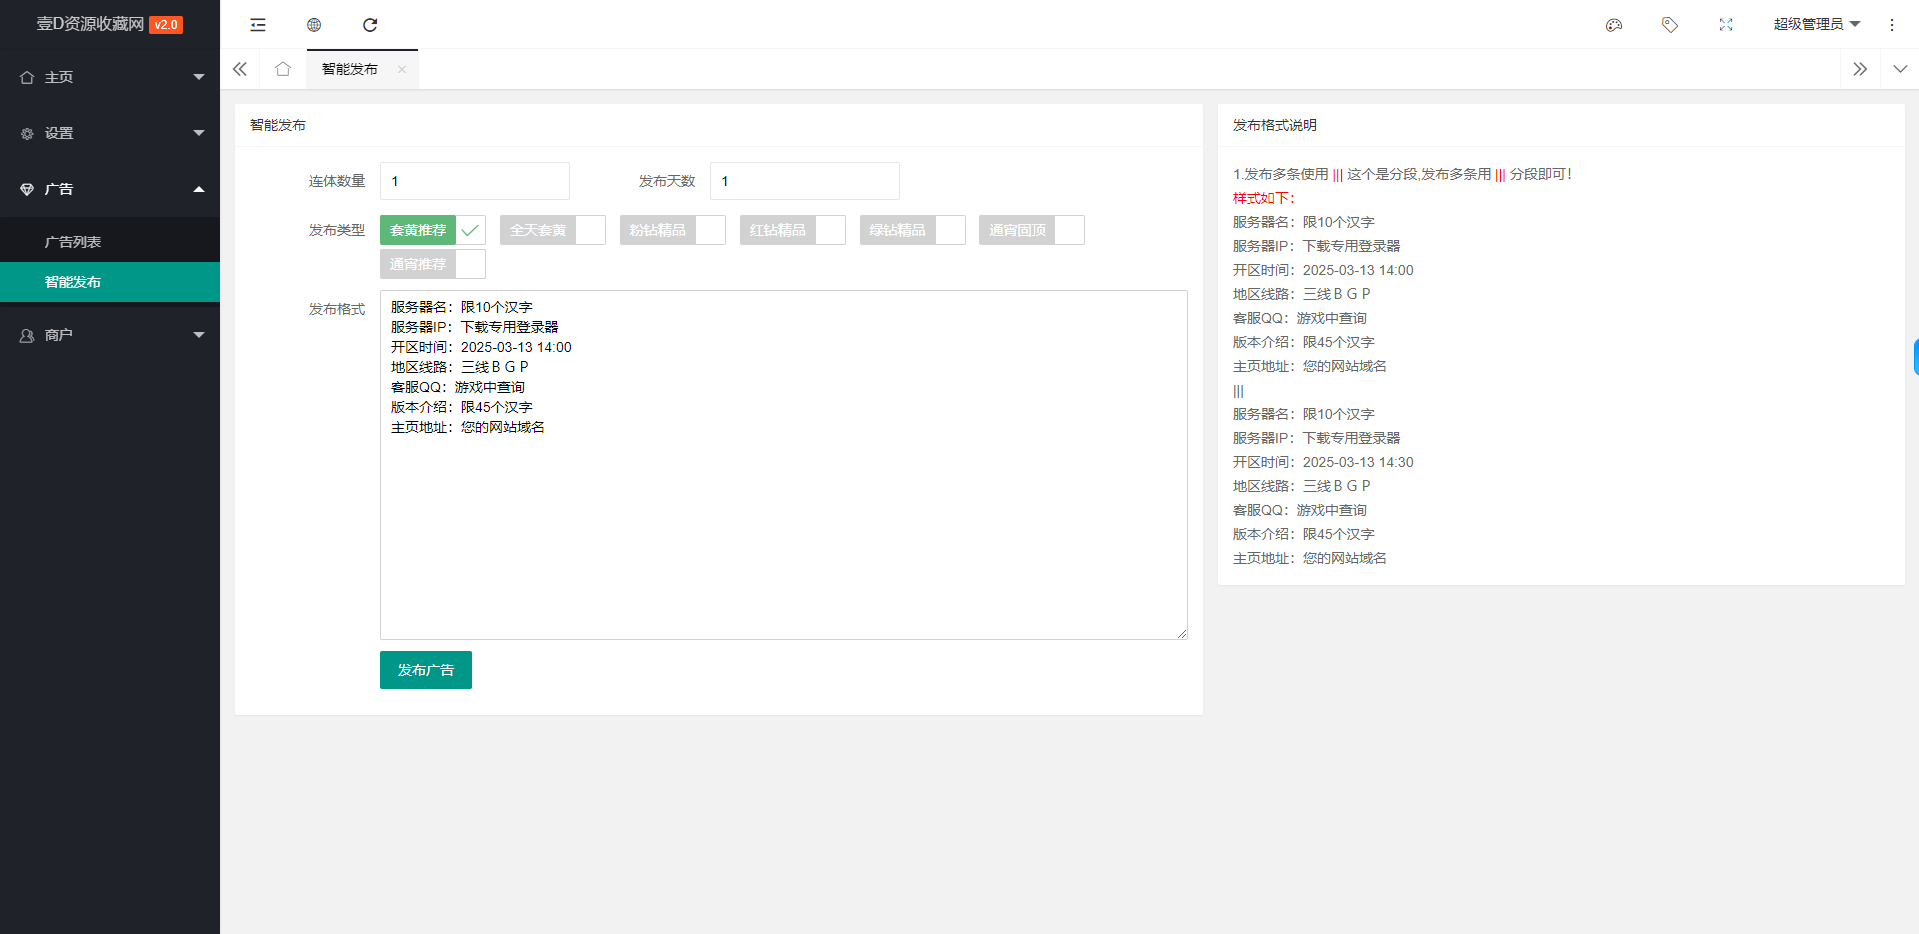Click the 发布广告 button
Image resolution: width=1919 pixels, height=934 pixels.
point(425,670)
